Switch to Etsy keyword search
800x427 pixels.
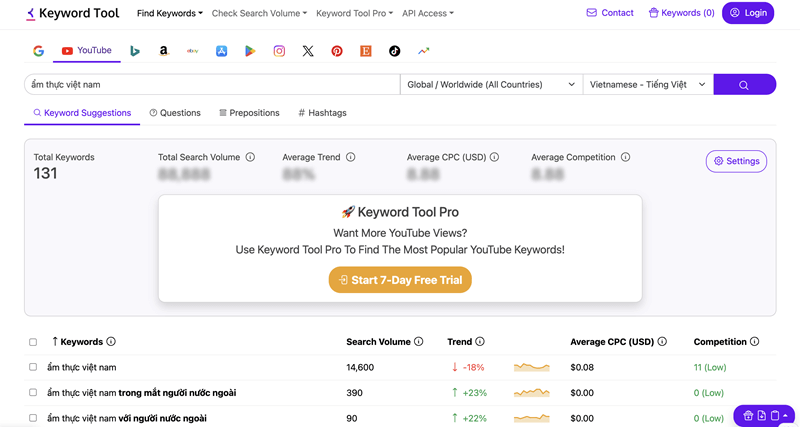coord(365,51)
